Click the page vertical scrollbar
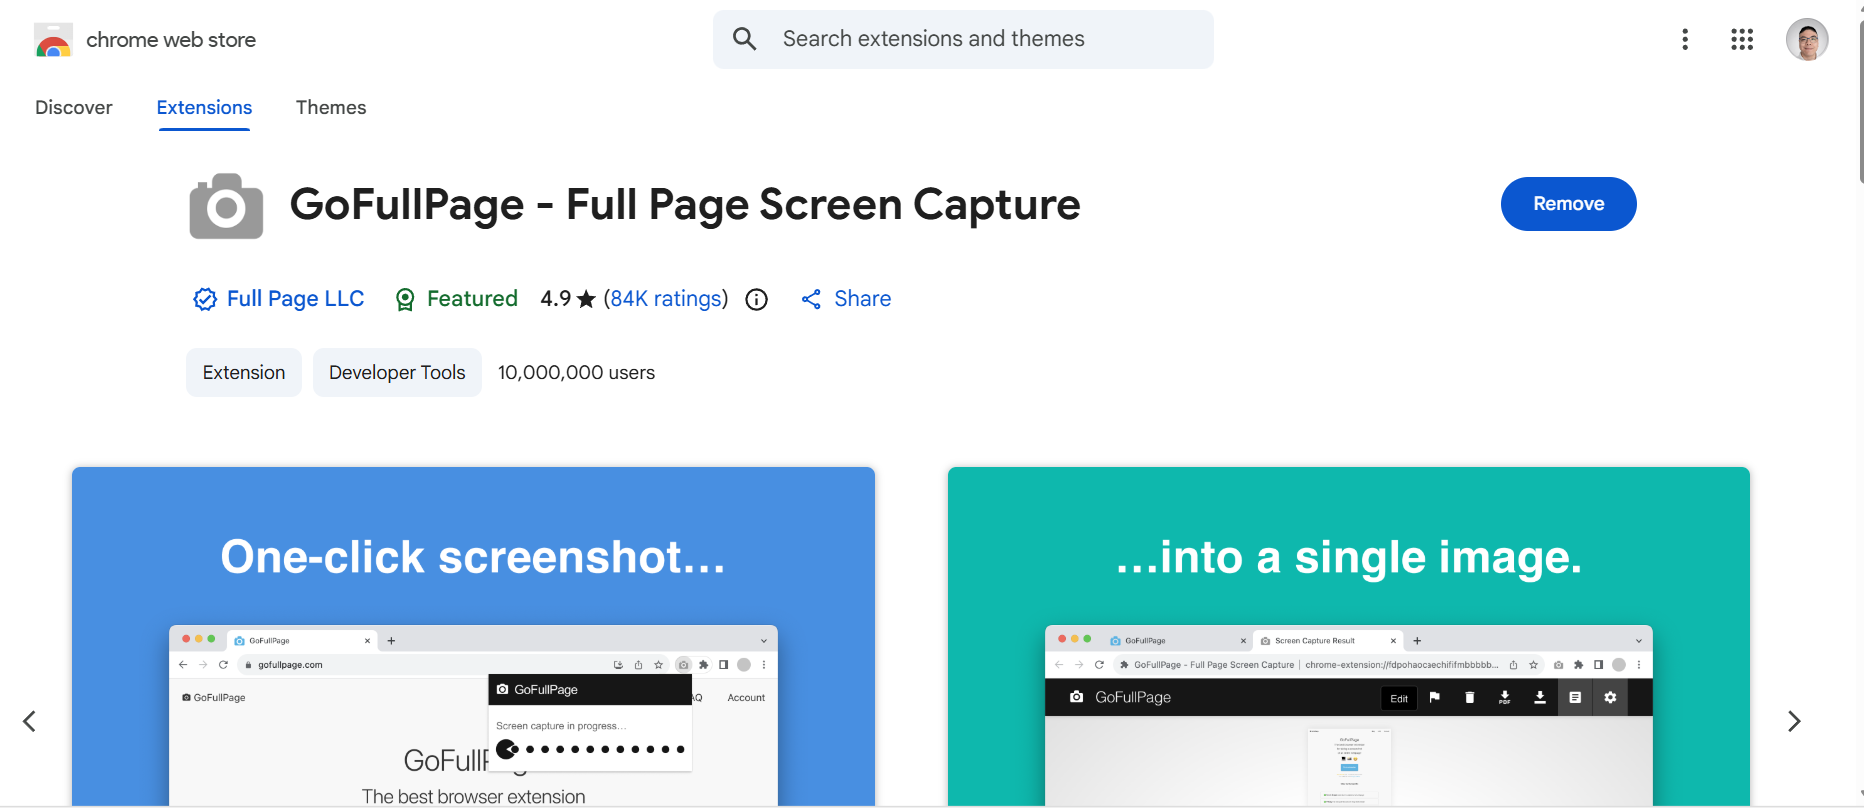Viewport: 1864px width, 808px height. [1860, 100]
